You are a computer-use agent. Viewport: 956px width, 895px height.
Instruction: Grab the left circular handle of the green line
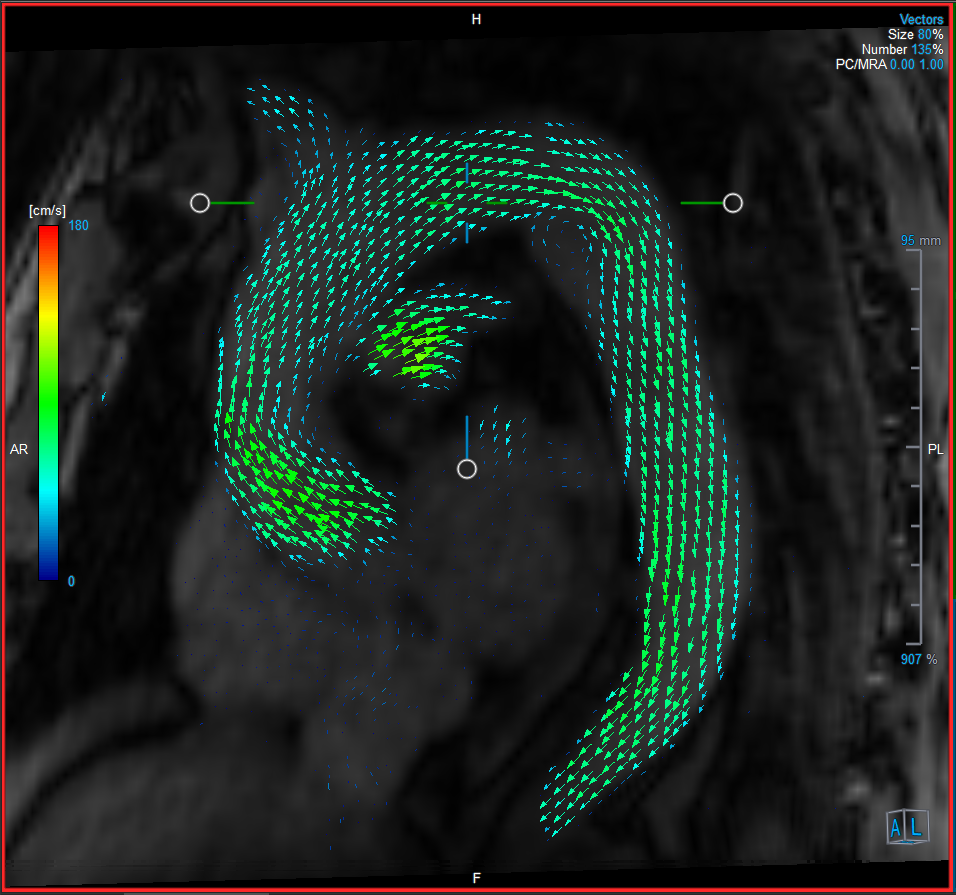click(x=200, y=203)
